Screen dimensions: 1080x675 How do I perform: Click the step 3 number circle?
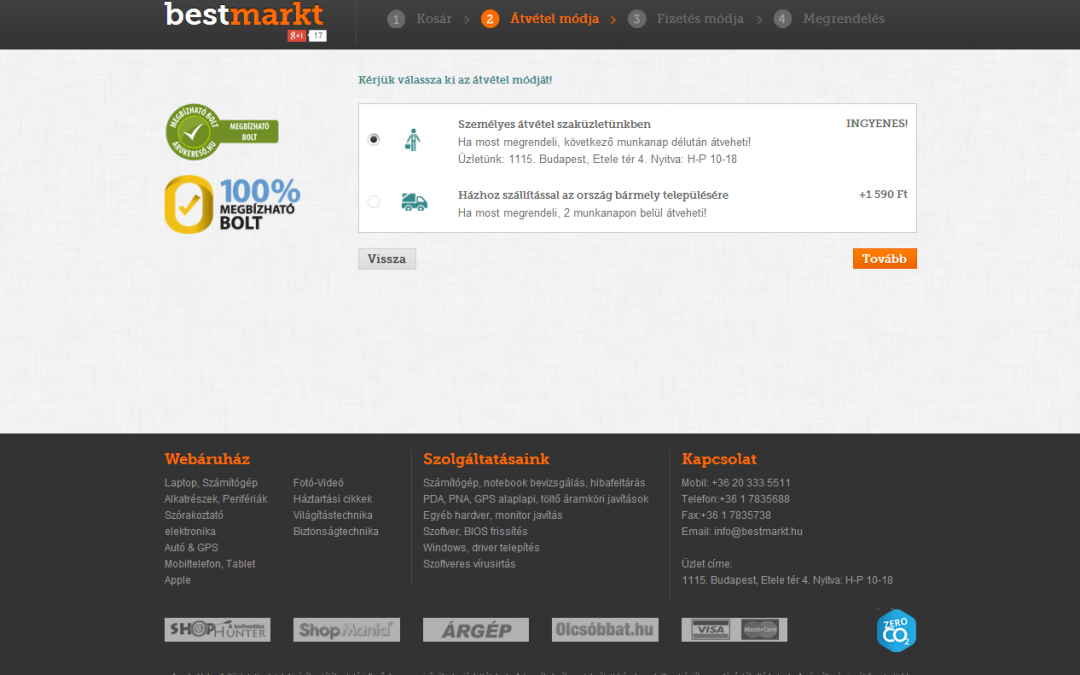click(x=636, y=19)
